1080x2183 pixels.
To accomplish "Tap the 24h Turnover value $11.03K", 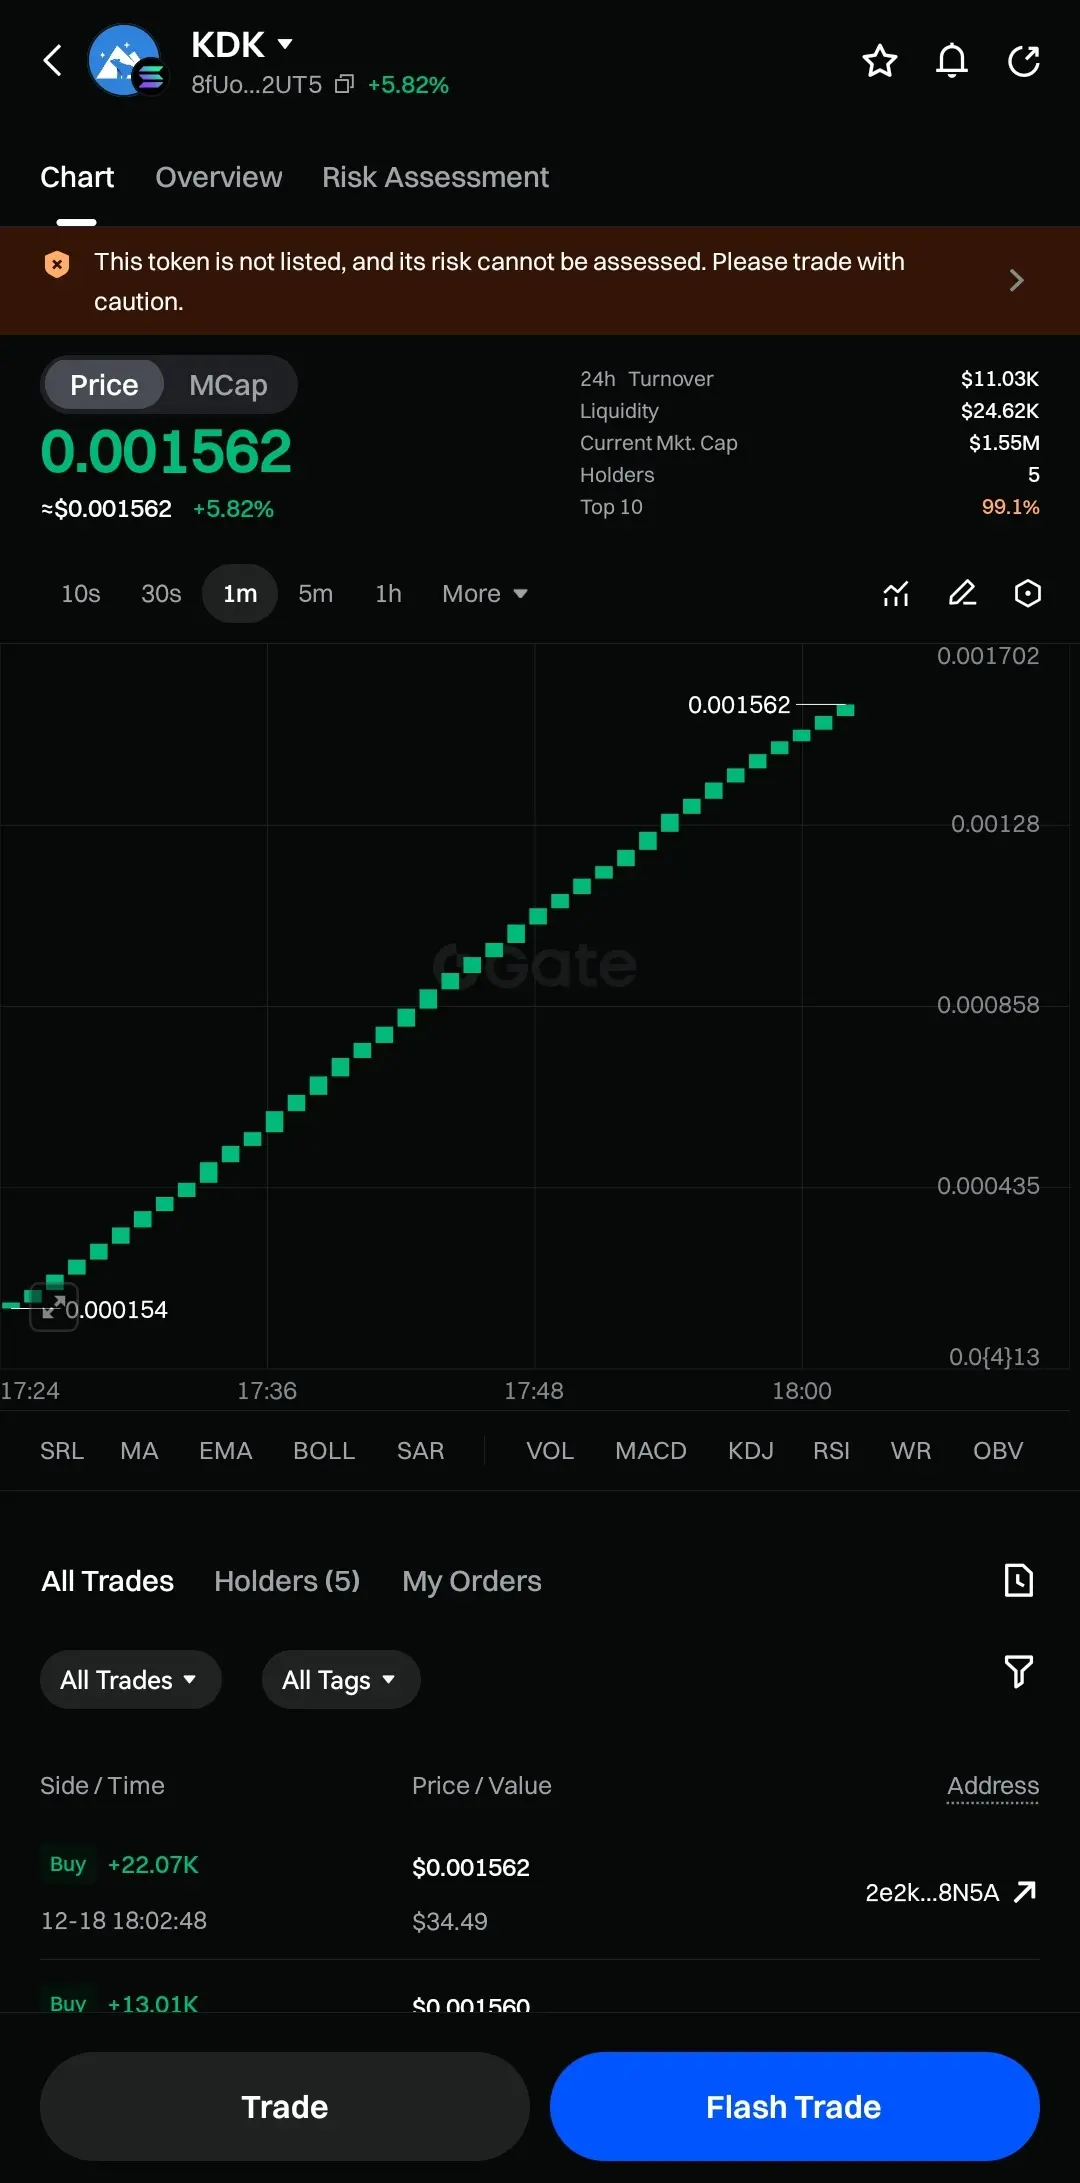I will (1000, 379).
